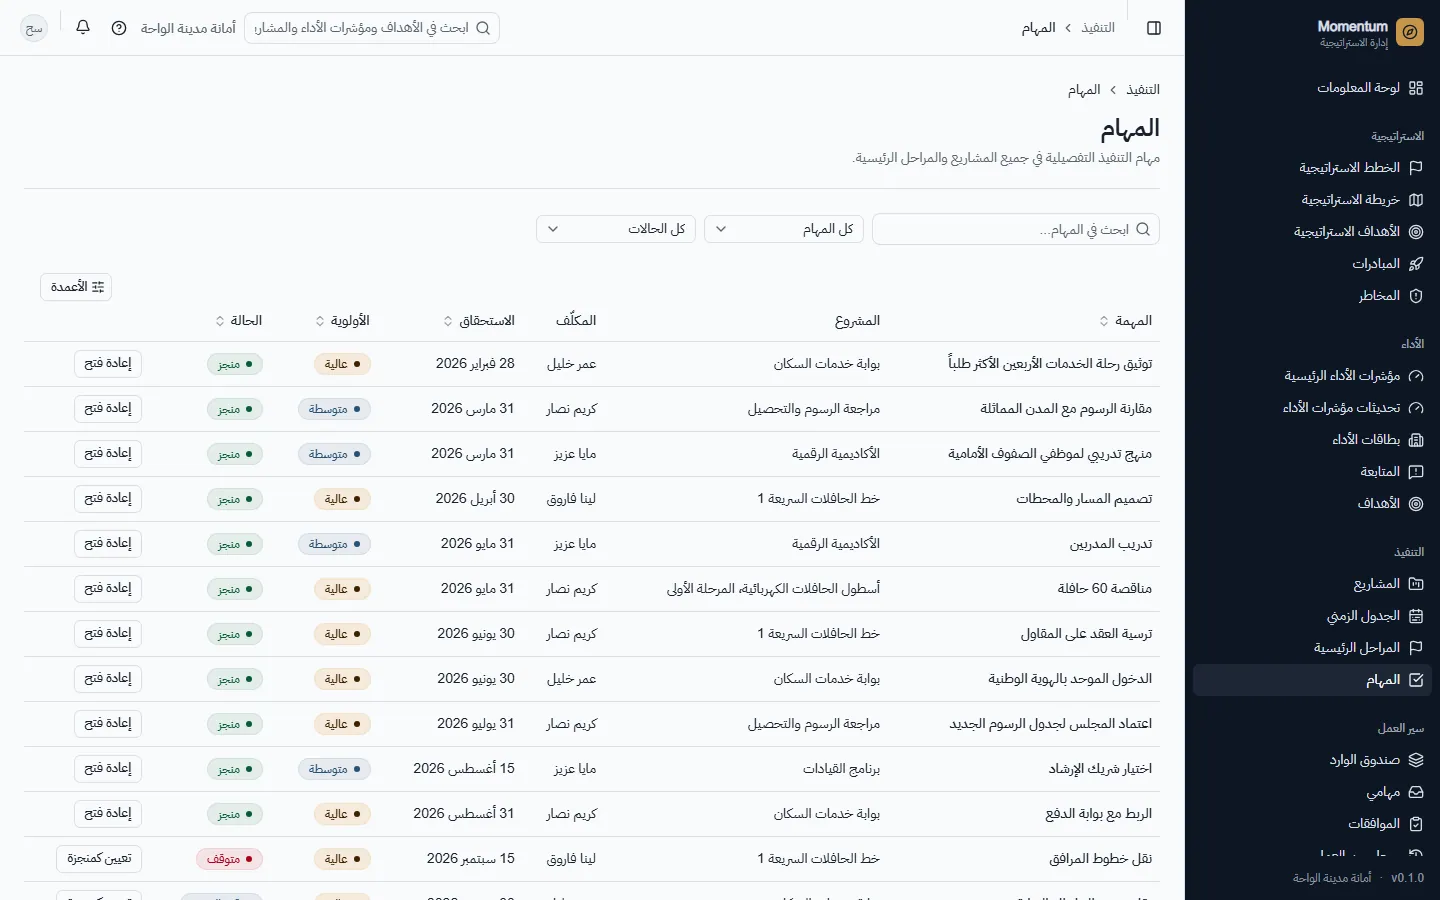Click the صندوق الوارد inbox layers icon
The height and width of the screenshot is (900, 1440).
tap(1416, 760)
